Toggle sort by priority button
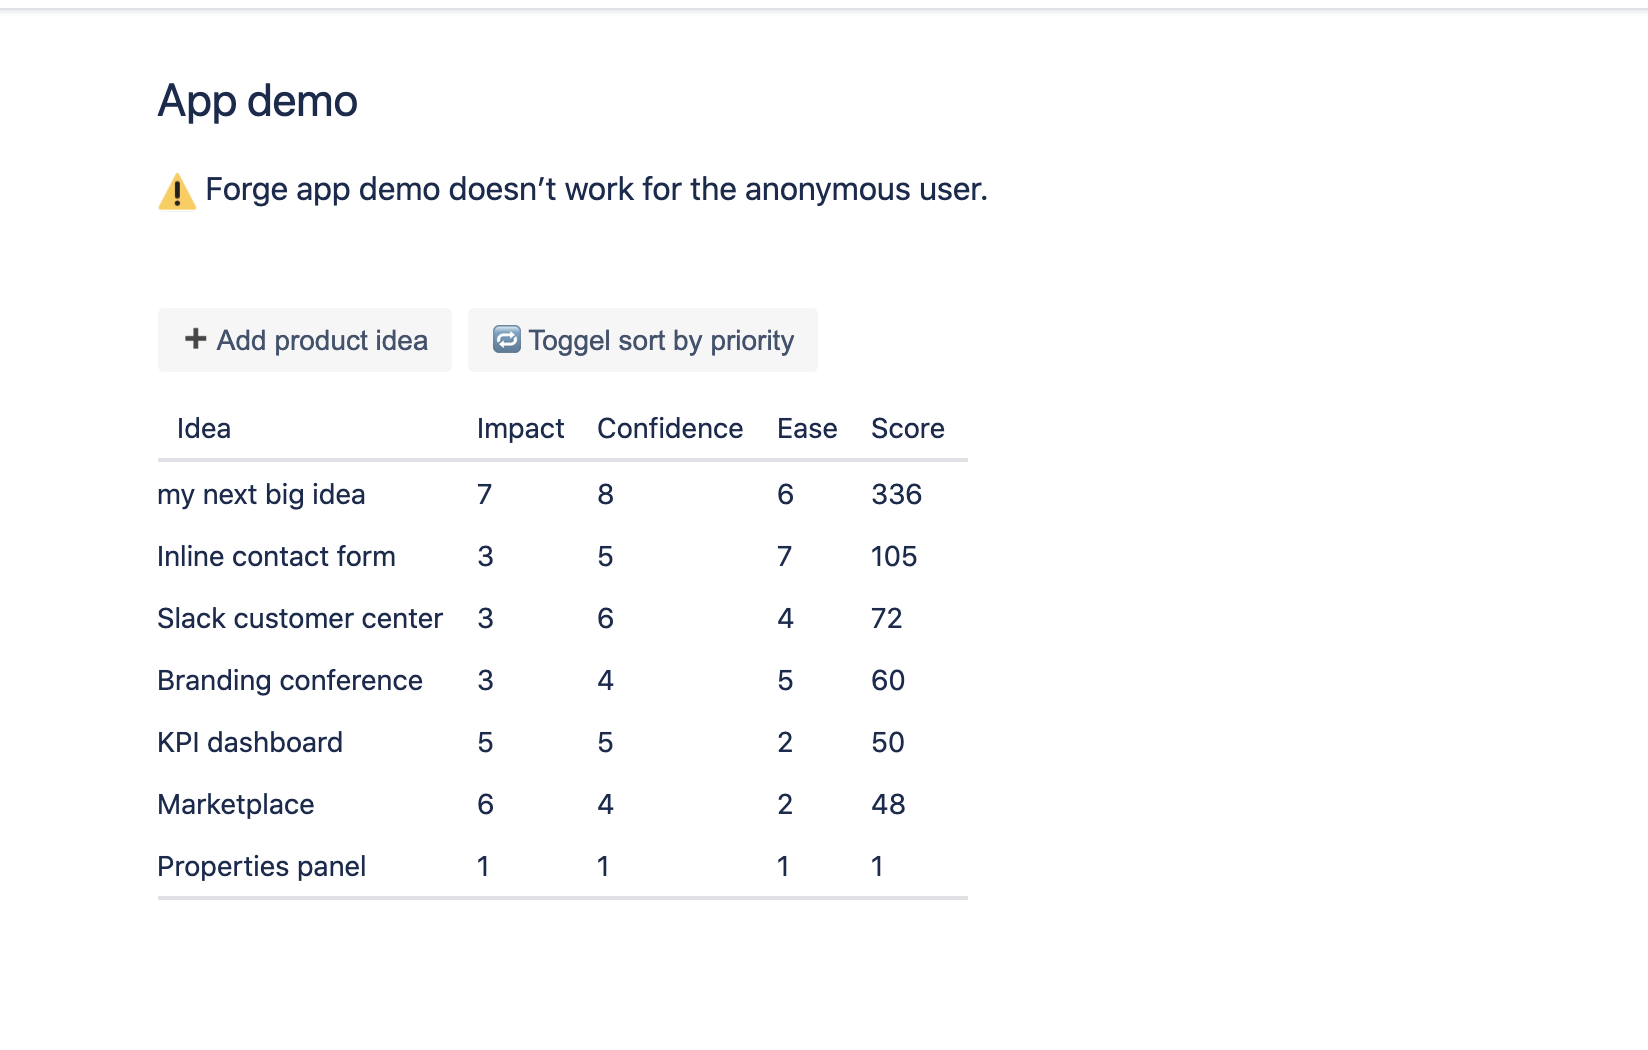 (x=643, y=341)
